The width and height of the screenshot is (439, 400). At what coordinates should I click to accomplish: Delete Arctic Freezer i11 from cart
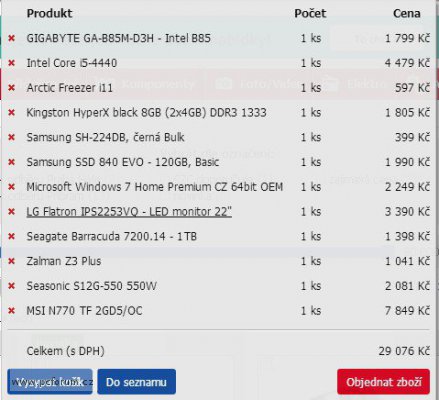tap(12, 88)
